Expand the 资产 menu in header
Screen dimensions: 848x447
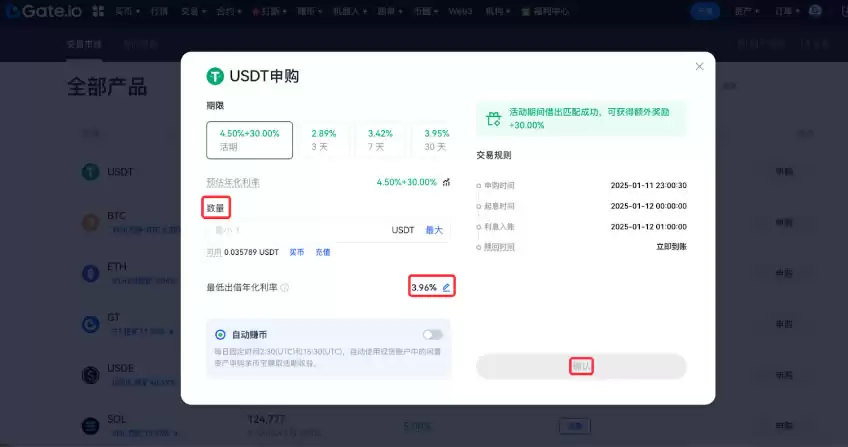coord(747,11)
